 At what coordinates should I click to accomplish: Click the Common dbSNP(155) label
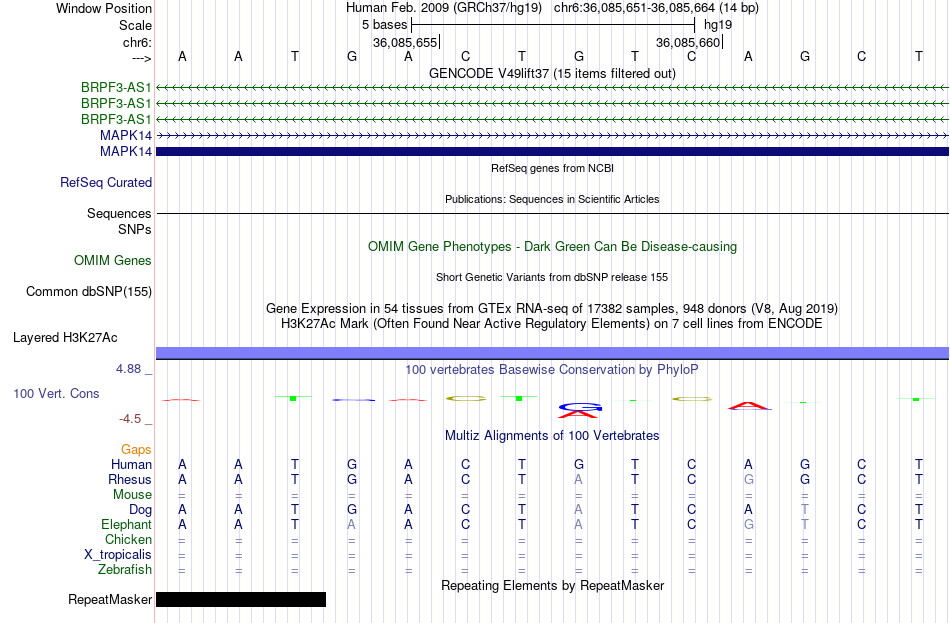[89, 292]
